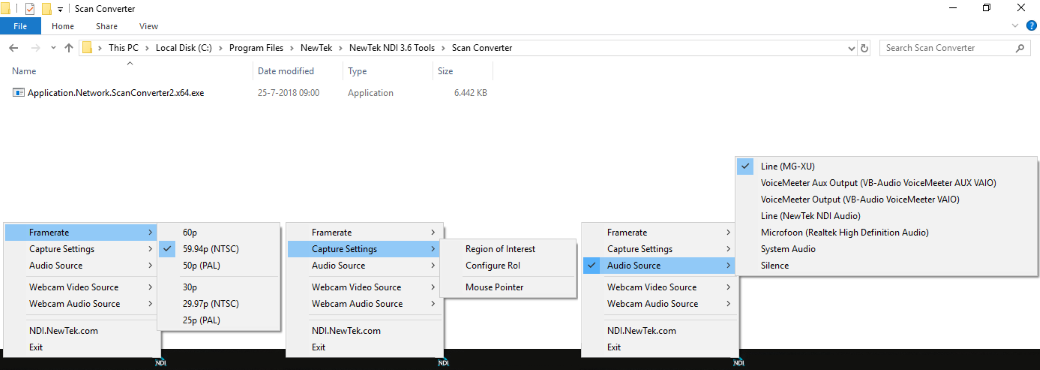Sort by Date modified column header
This screenshot has height=370, width=1040.
click(x=286, y=71)
